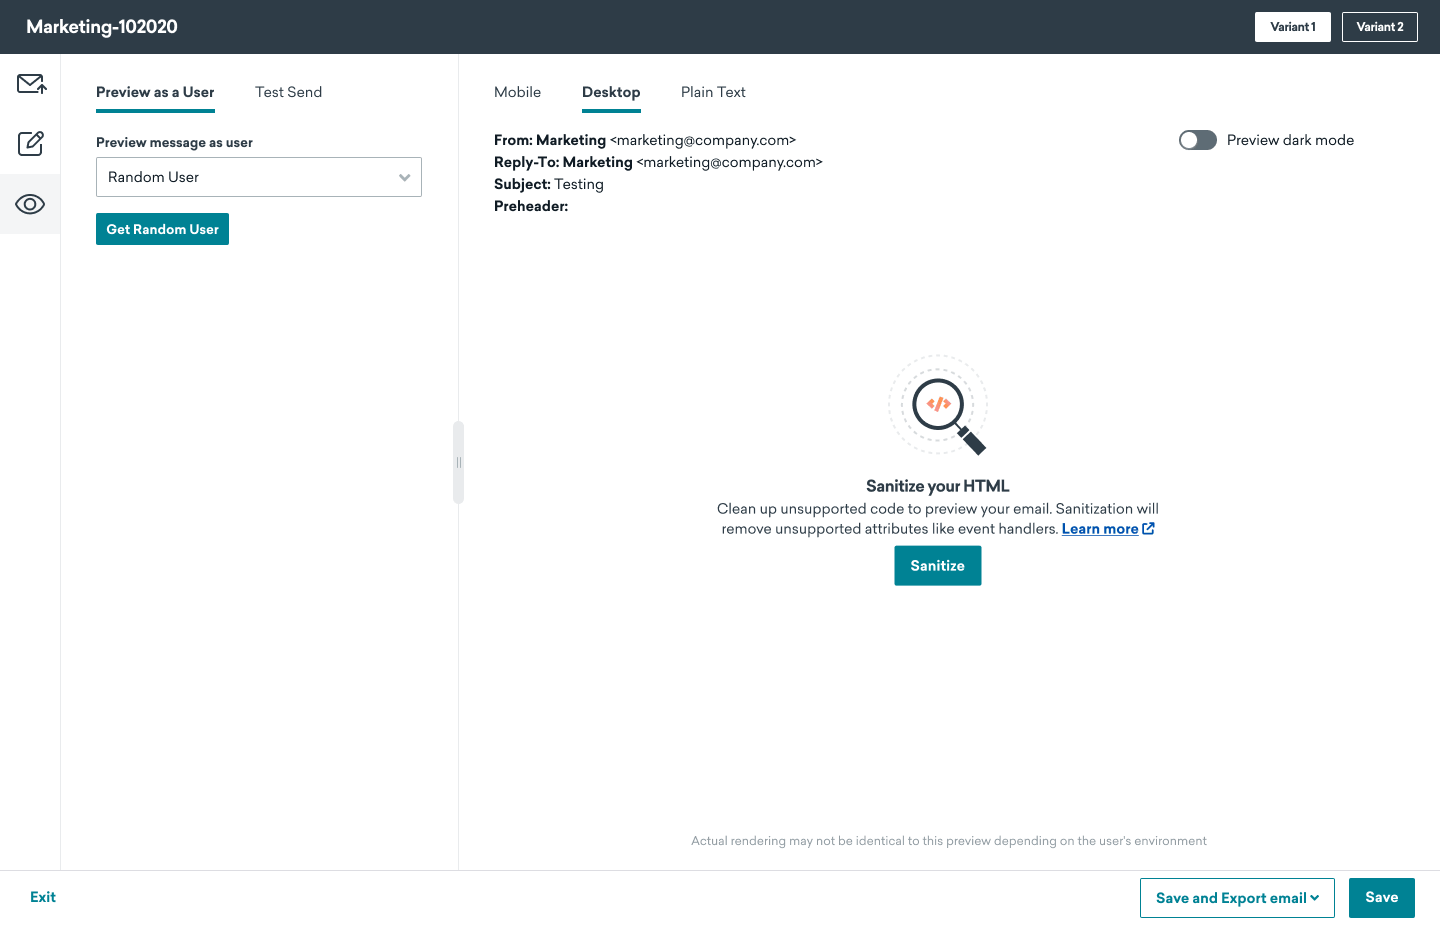Click the Save button
This screenshot has width=1440, height=925.
click(1381, 898)
